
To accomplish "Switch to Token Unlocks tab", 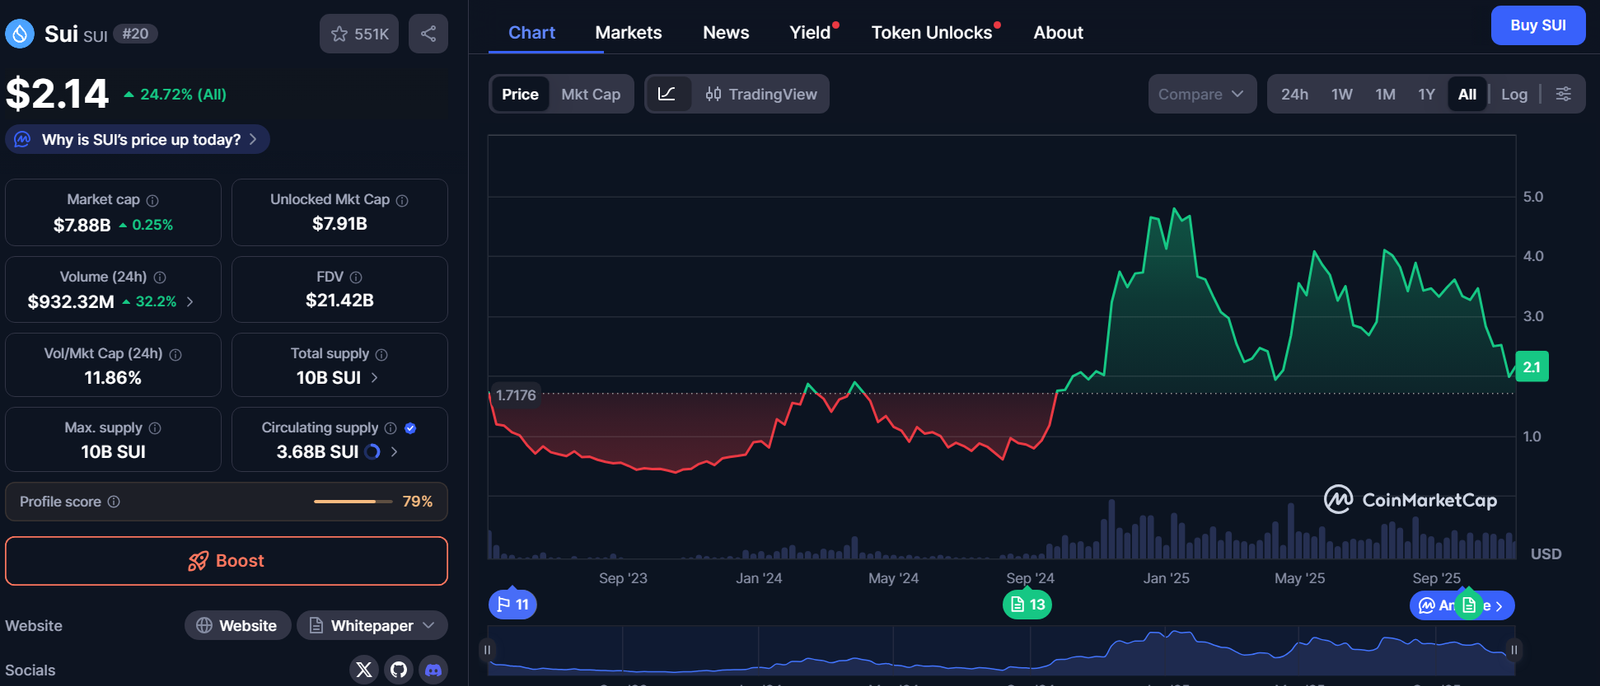I will 931,32.
